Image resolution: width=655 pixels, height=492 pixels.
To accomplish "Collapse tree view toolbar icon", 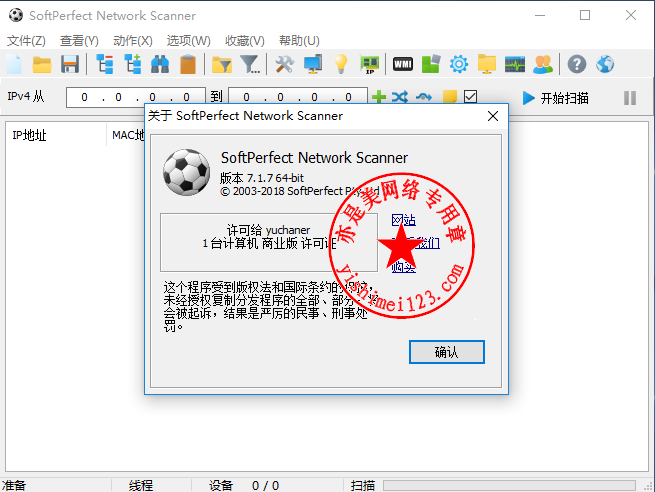I will point(104,64).
